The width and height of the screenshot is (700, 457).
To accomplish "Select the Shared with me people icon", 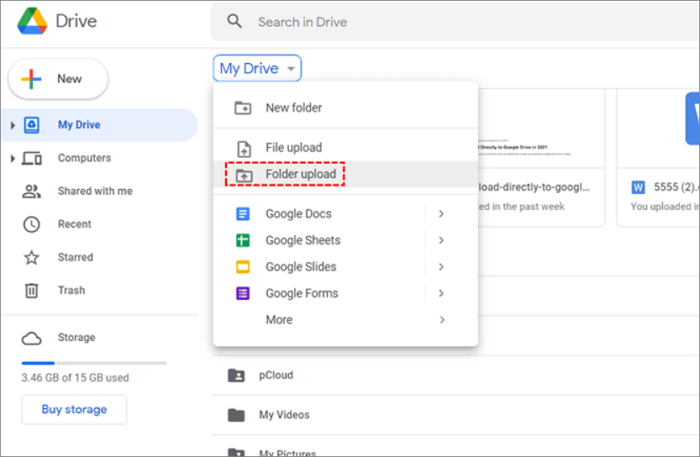I will (x=32, y=191).
